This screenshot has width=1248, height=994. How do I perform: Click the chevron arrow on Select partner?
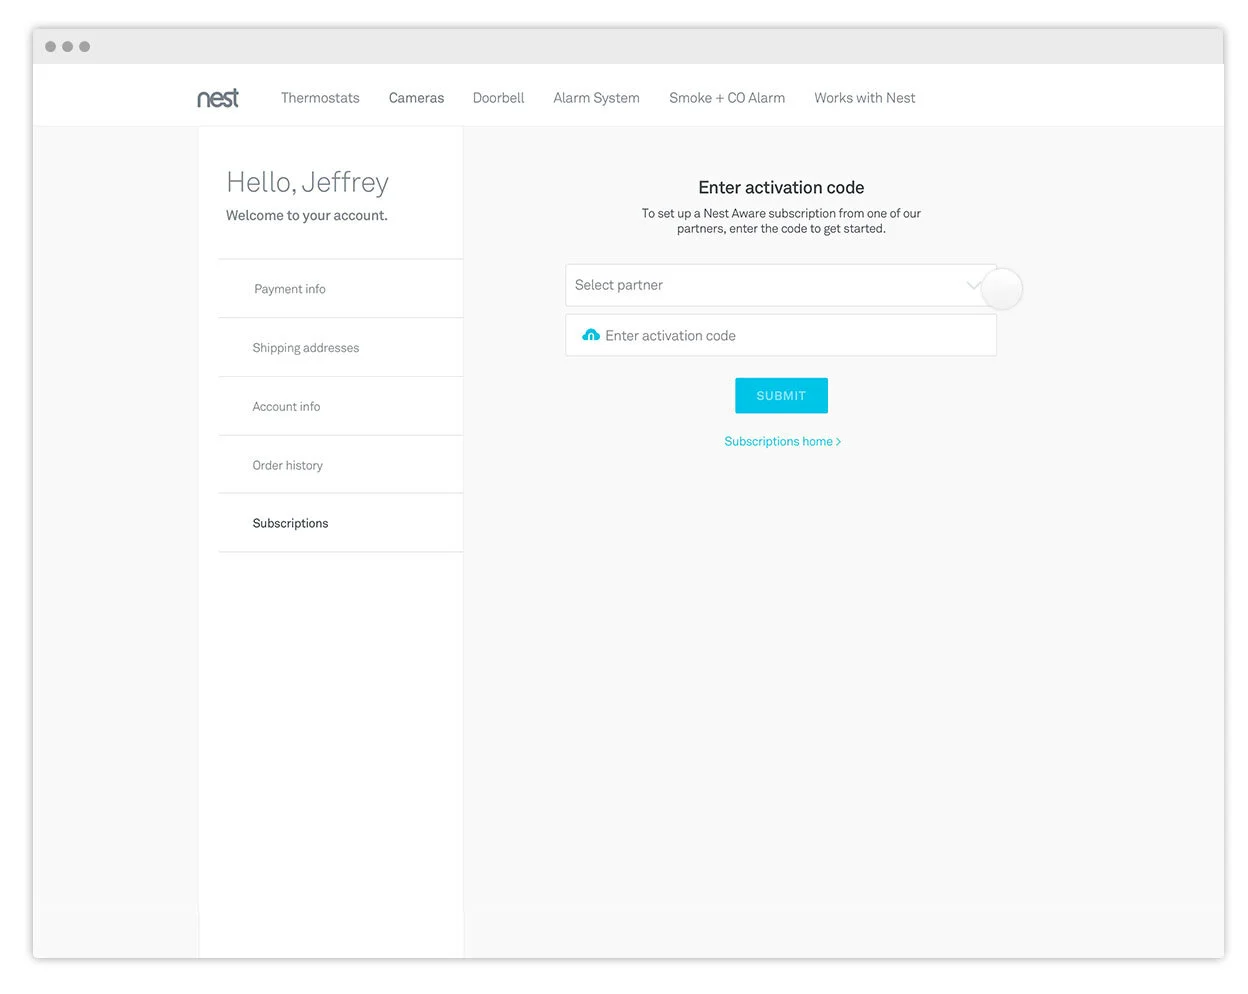point(974,285)
